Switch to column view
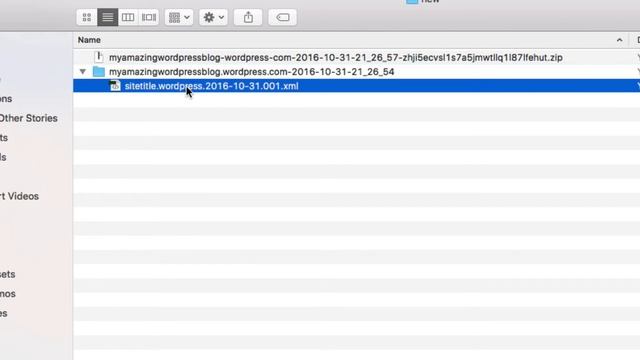The width and height of the screenshot is (640, 360). [128, 18]
